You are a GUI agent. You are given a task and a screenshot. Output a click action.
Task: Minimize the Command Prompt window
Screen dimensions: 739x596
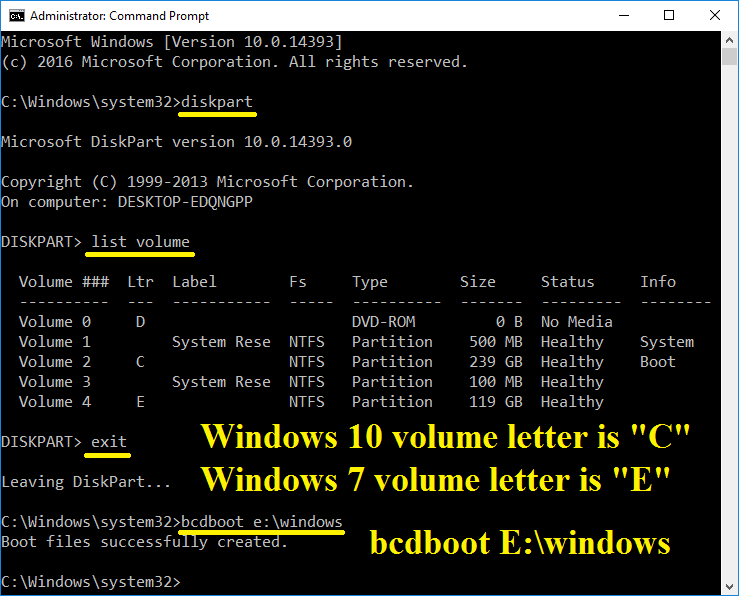[624, 16]
